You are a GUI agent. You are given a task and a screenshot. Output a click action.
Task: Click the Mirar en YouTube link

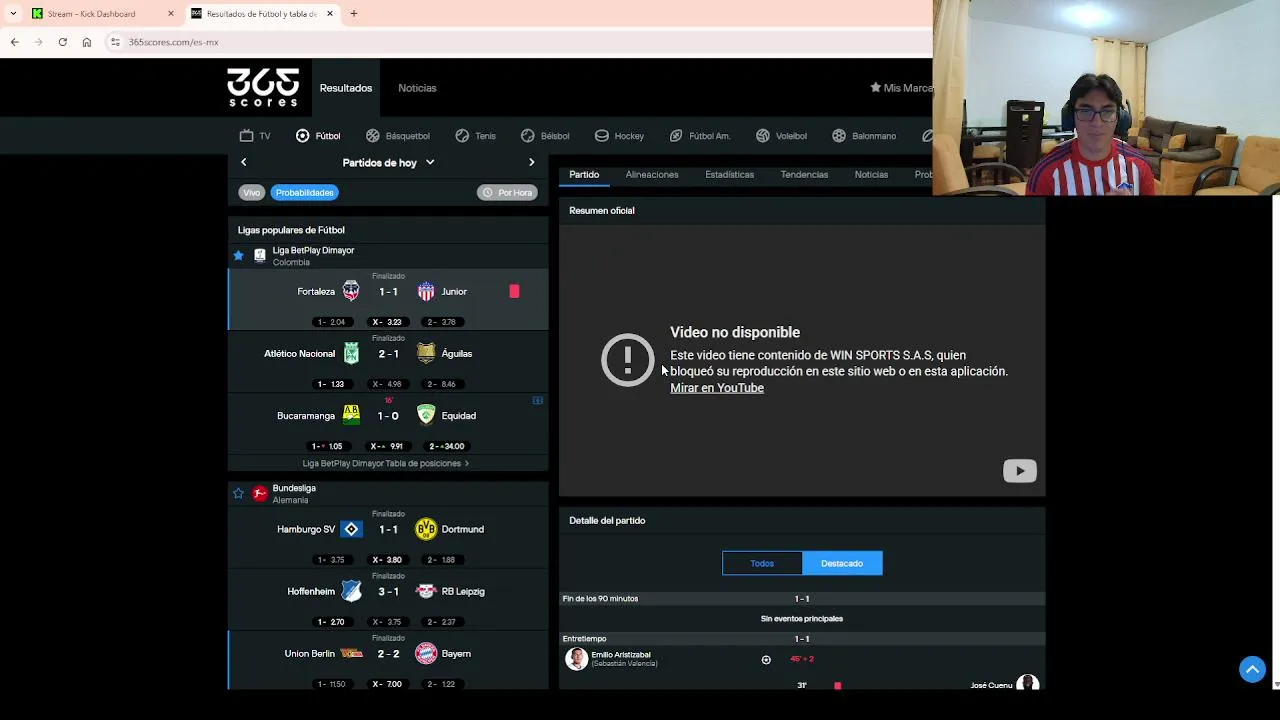coord(717,388)
